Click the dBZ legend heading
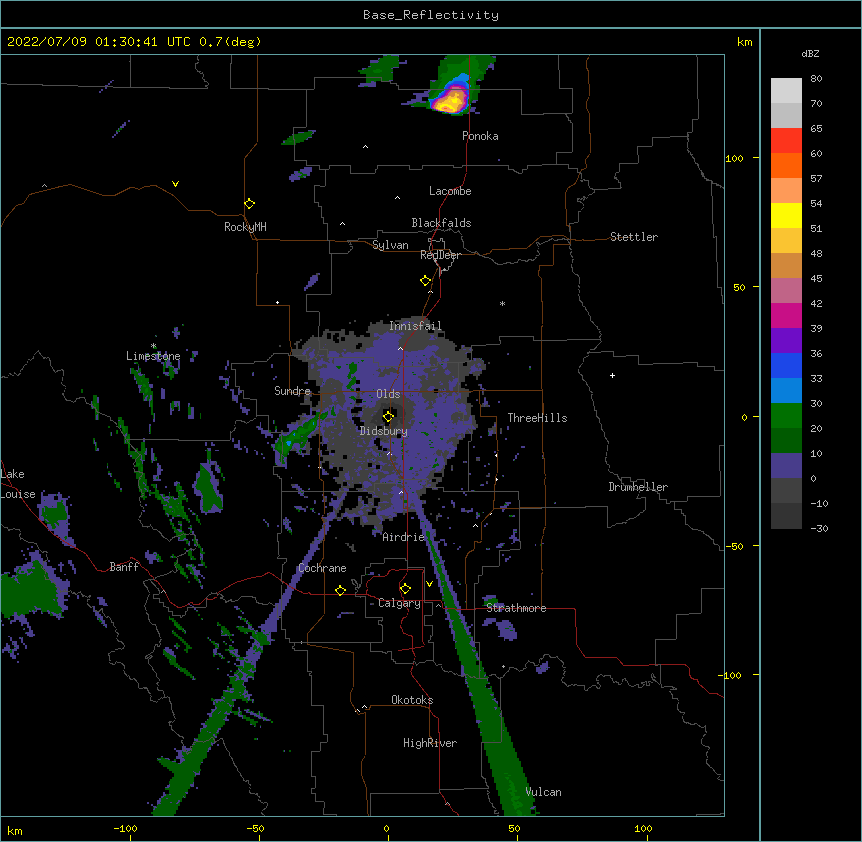The height and width of the screenshot is (842, 862). point(810,53)
